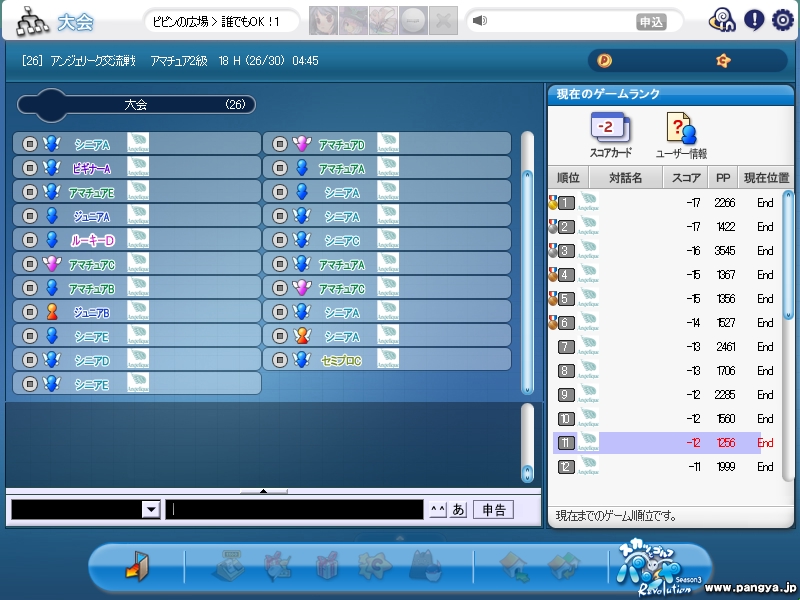Toggle the round button beside ルーキーD player

29,240
